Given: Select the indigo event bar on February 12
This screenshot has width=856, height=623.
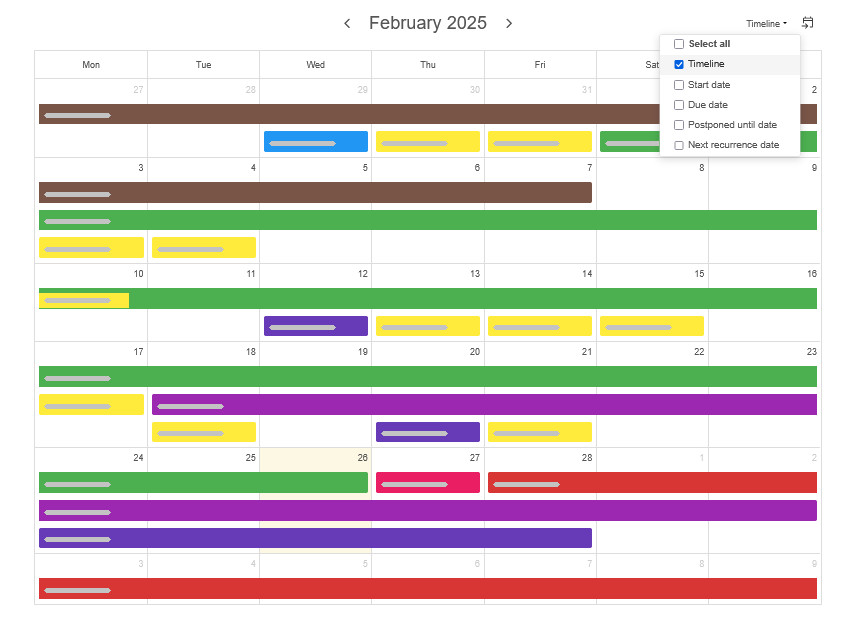Looking at the screenshot, I should click(315, 326).
